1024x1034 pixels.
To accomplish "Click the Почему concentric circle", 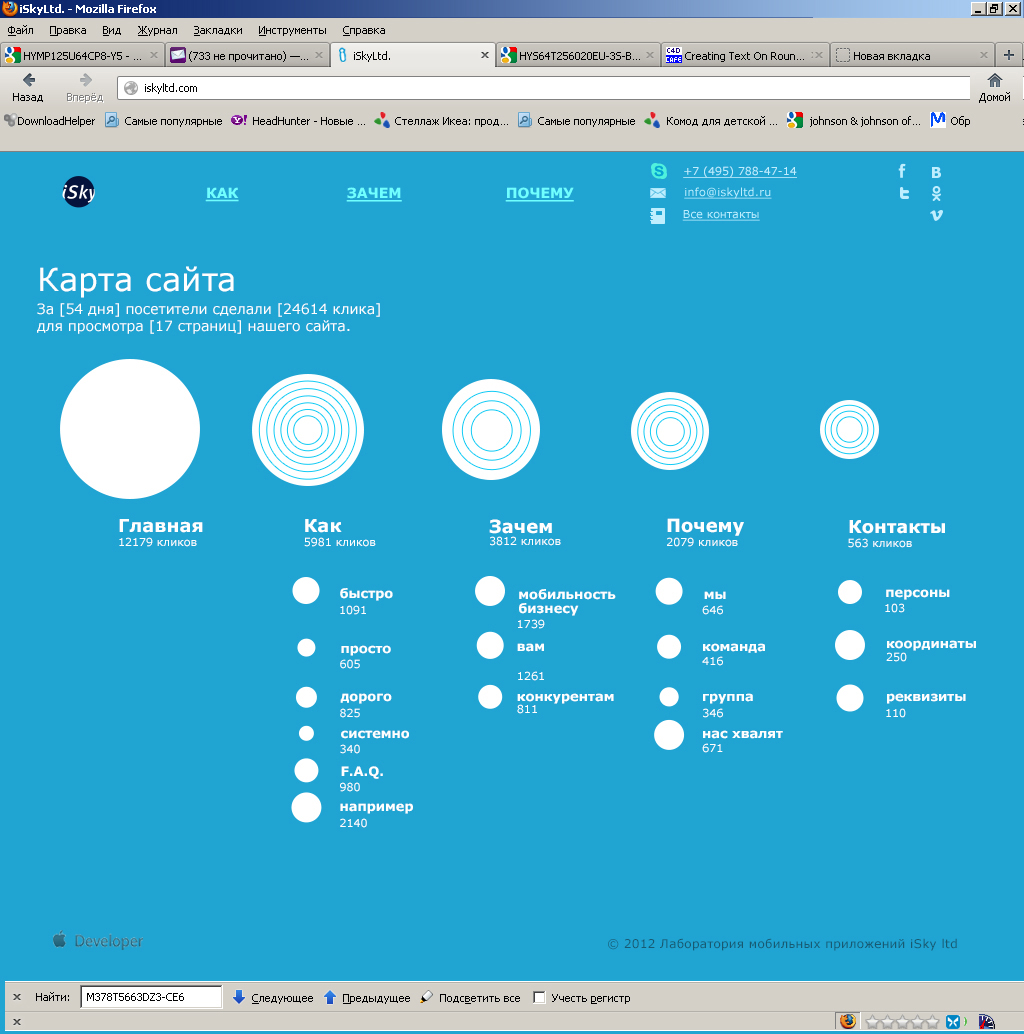I will [x=670, y=431].
